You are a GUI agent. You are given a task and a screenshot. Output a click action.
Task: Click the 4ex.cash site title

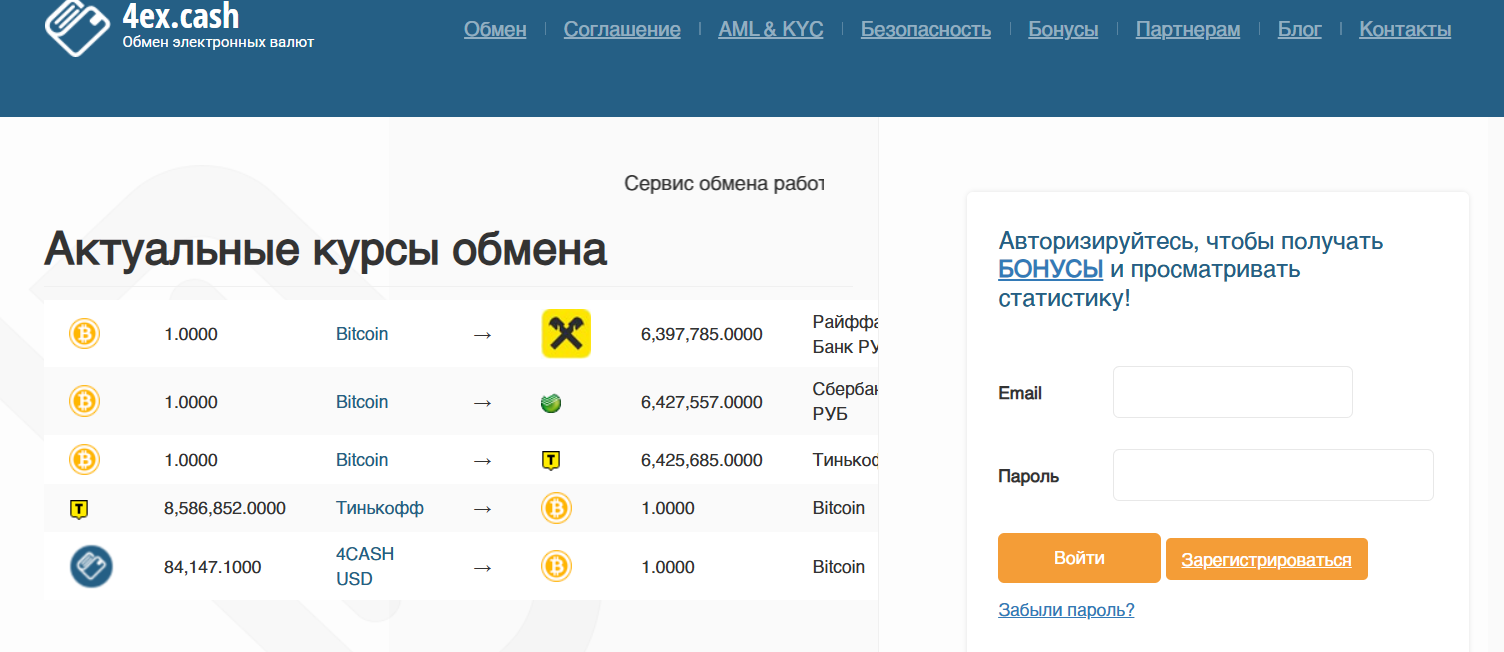(180, 15)
